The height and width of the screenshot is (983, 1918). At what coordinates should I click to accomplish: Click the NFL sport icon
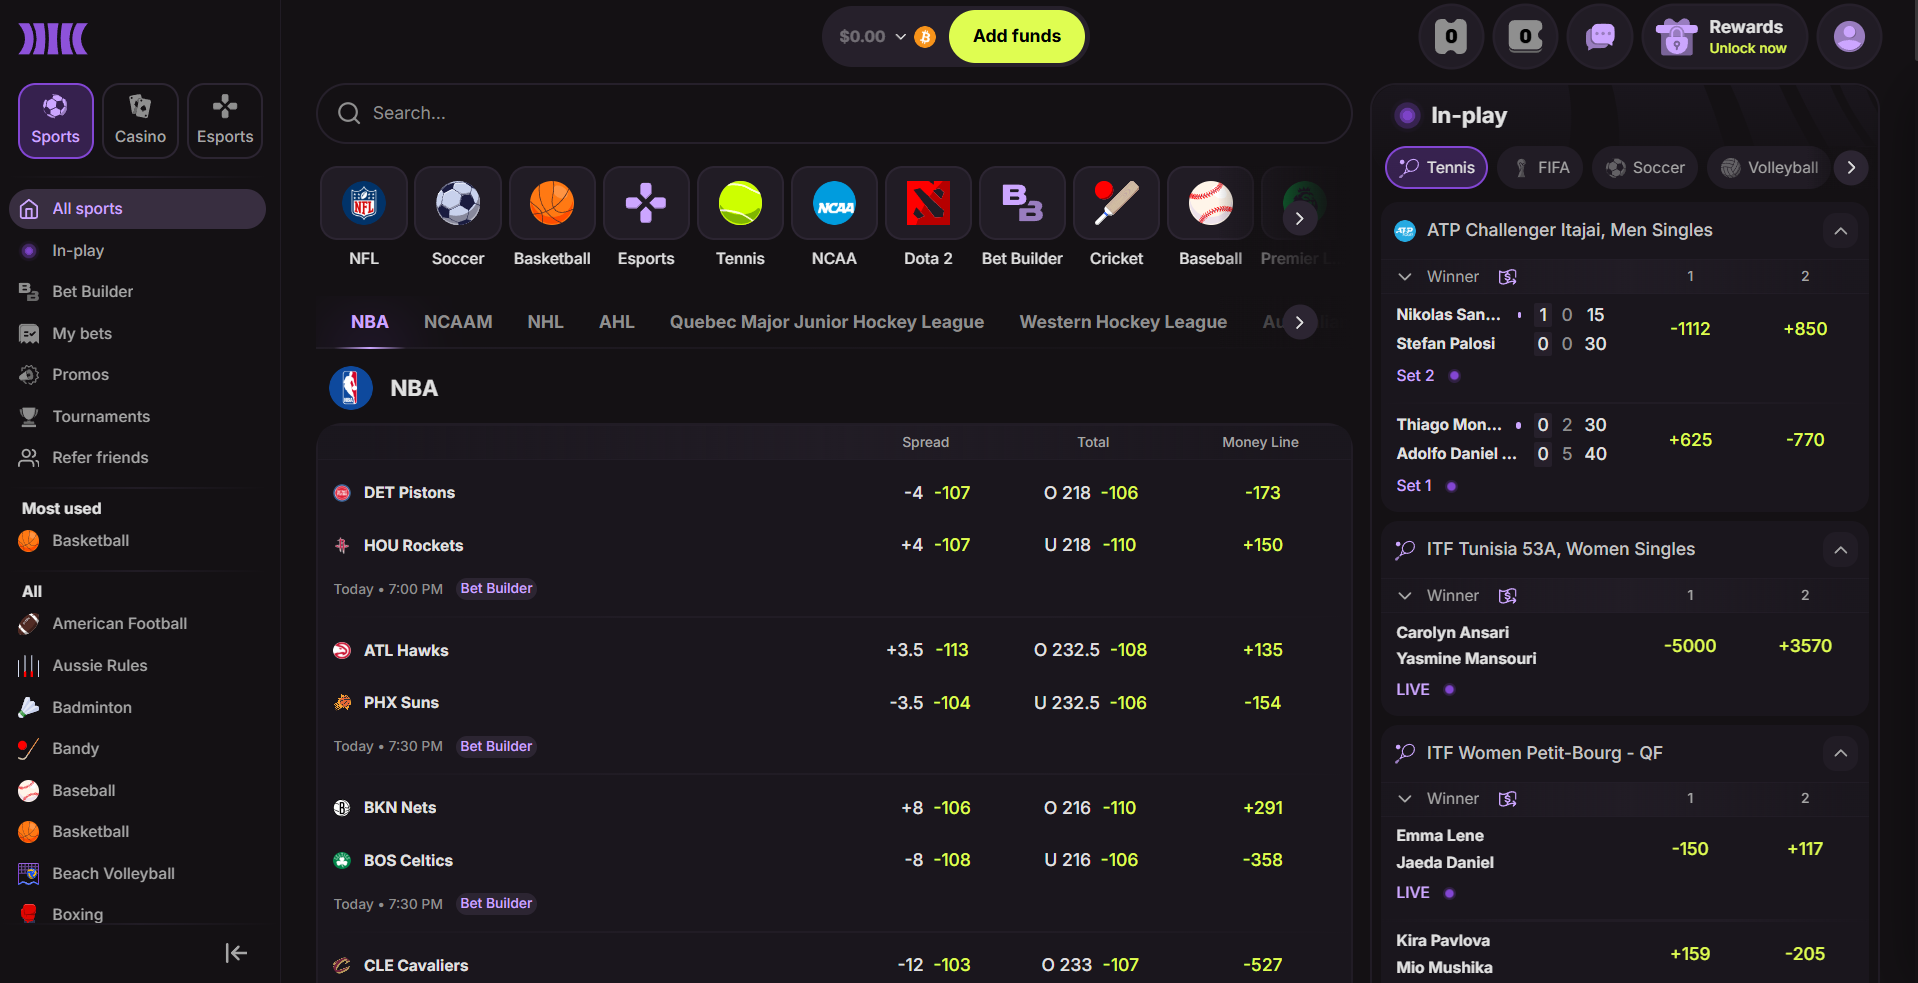click(364, 204)
